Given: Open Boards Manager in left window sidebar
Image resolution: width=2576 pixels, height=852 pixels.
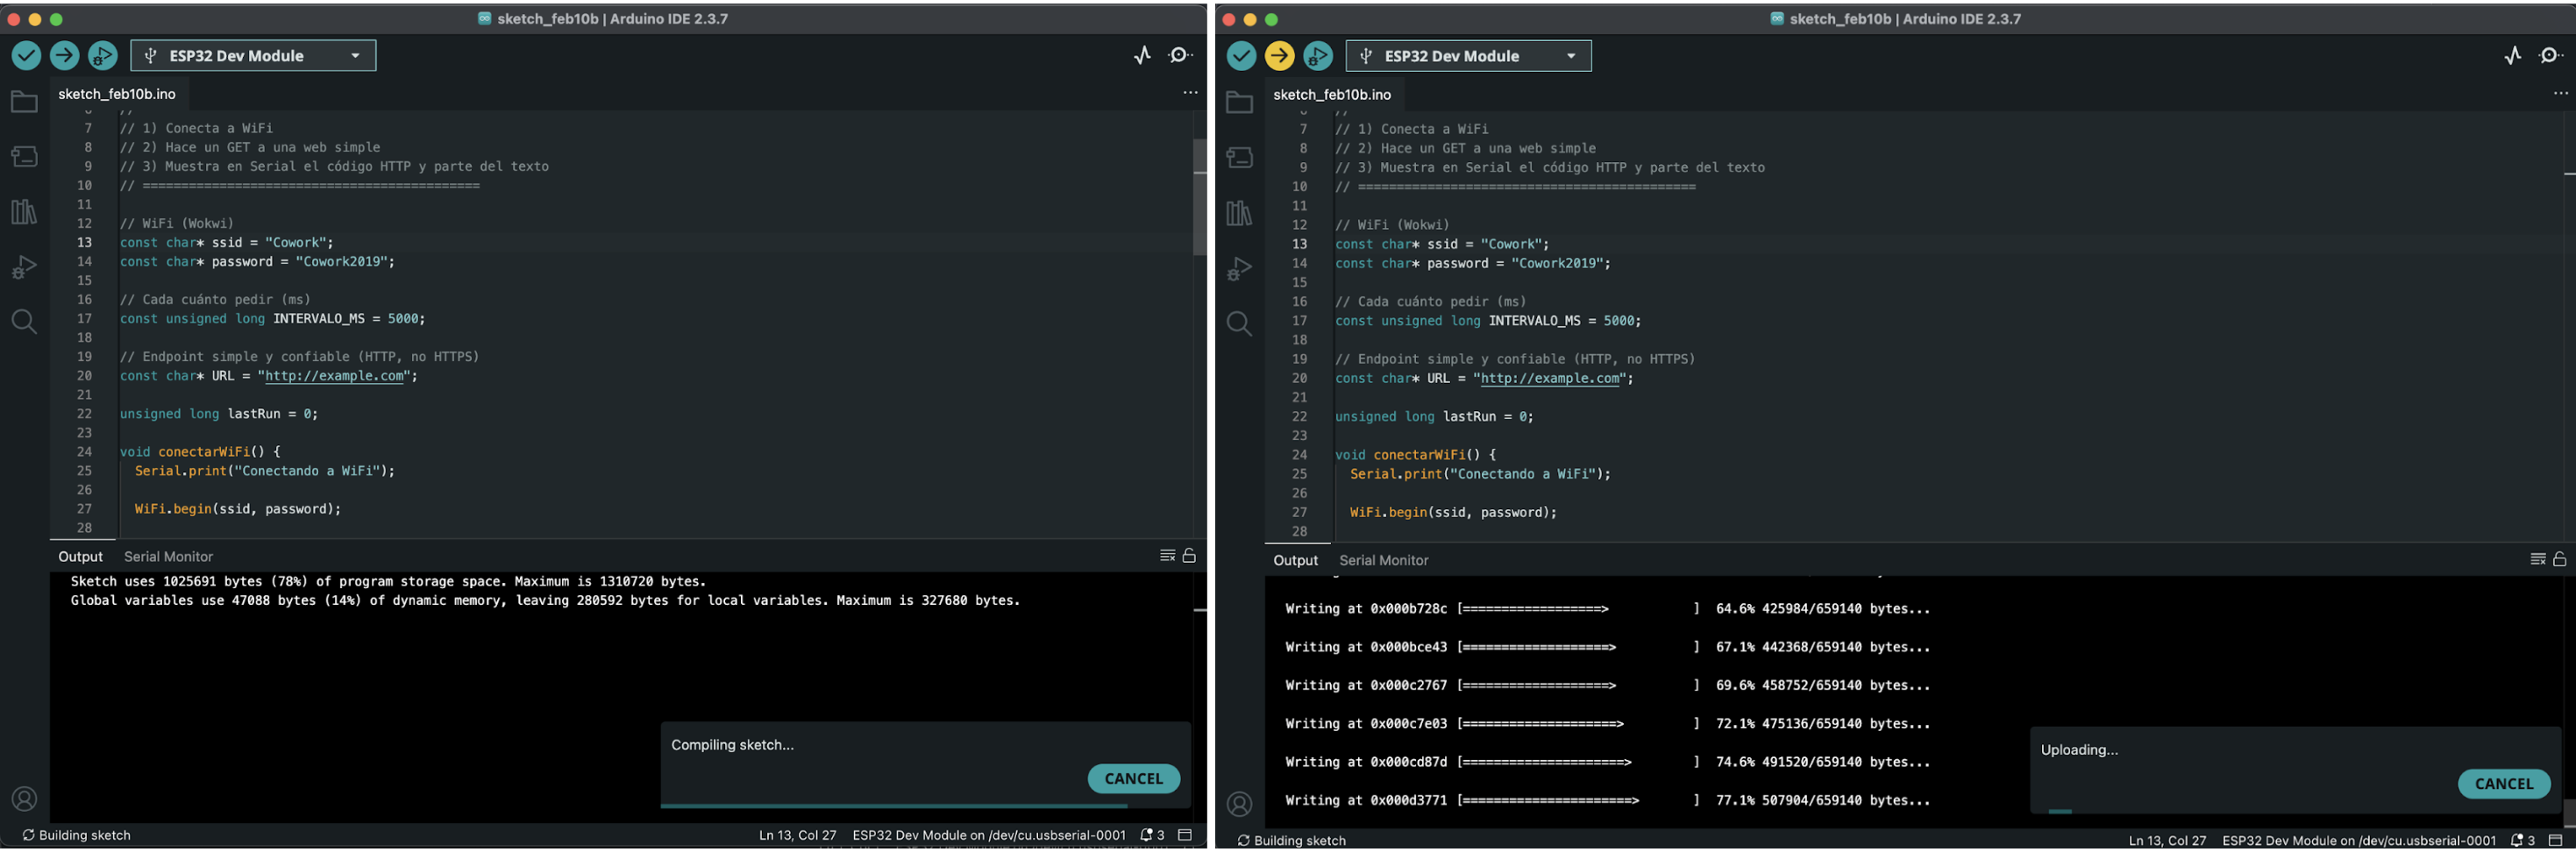Looking at the screenshot, I should 24,157.
